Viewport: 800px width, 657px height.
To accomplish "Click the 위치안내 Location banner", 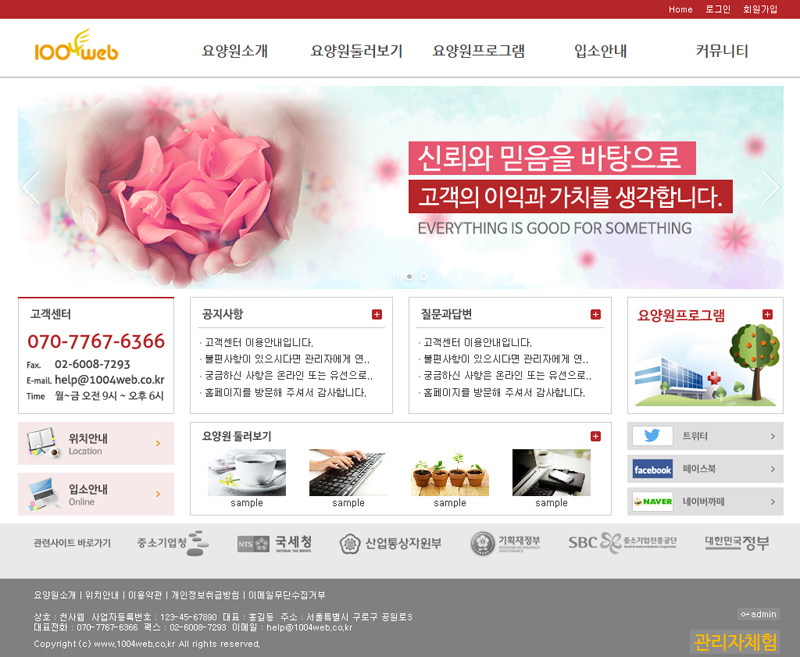I will pyautogui.click(x=96, y=443).
